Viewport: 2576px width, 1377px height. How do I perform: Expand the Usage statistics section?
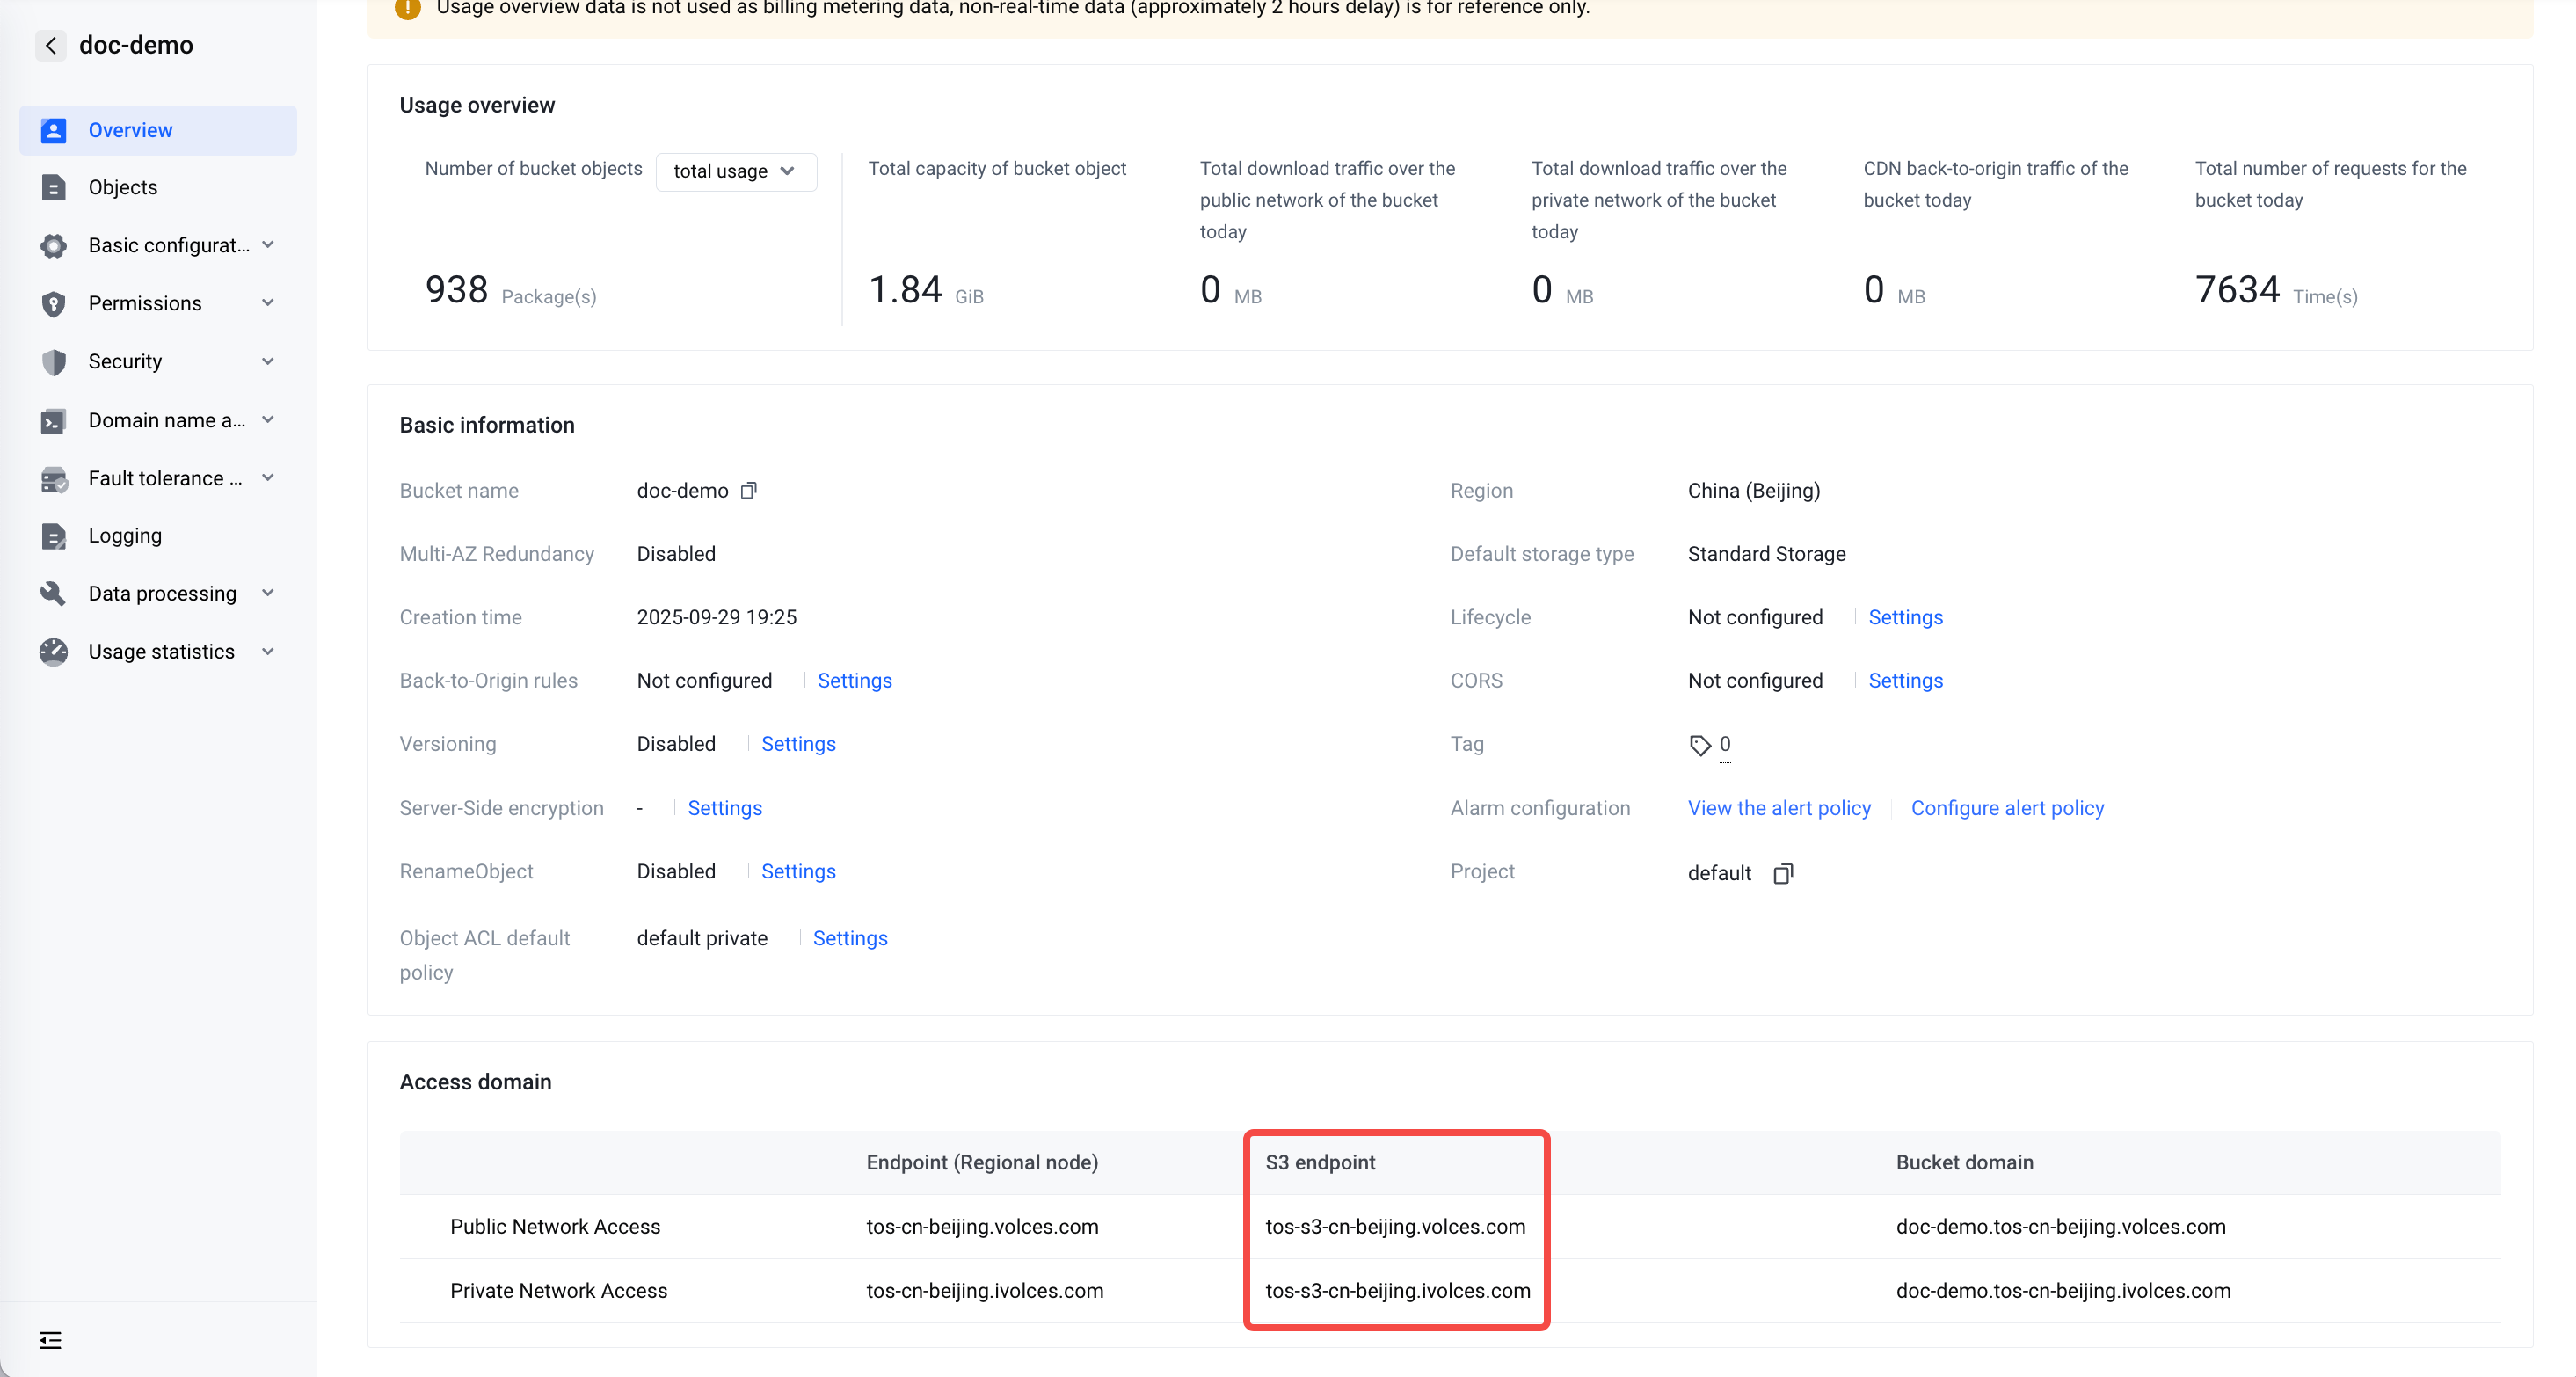coord(160,651)
